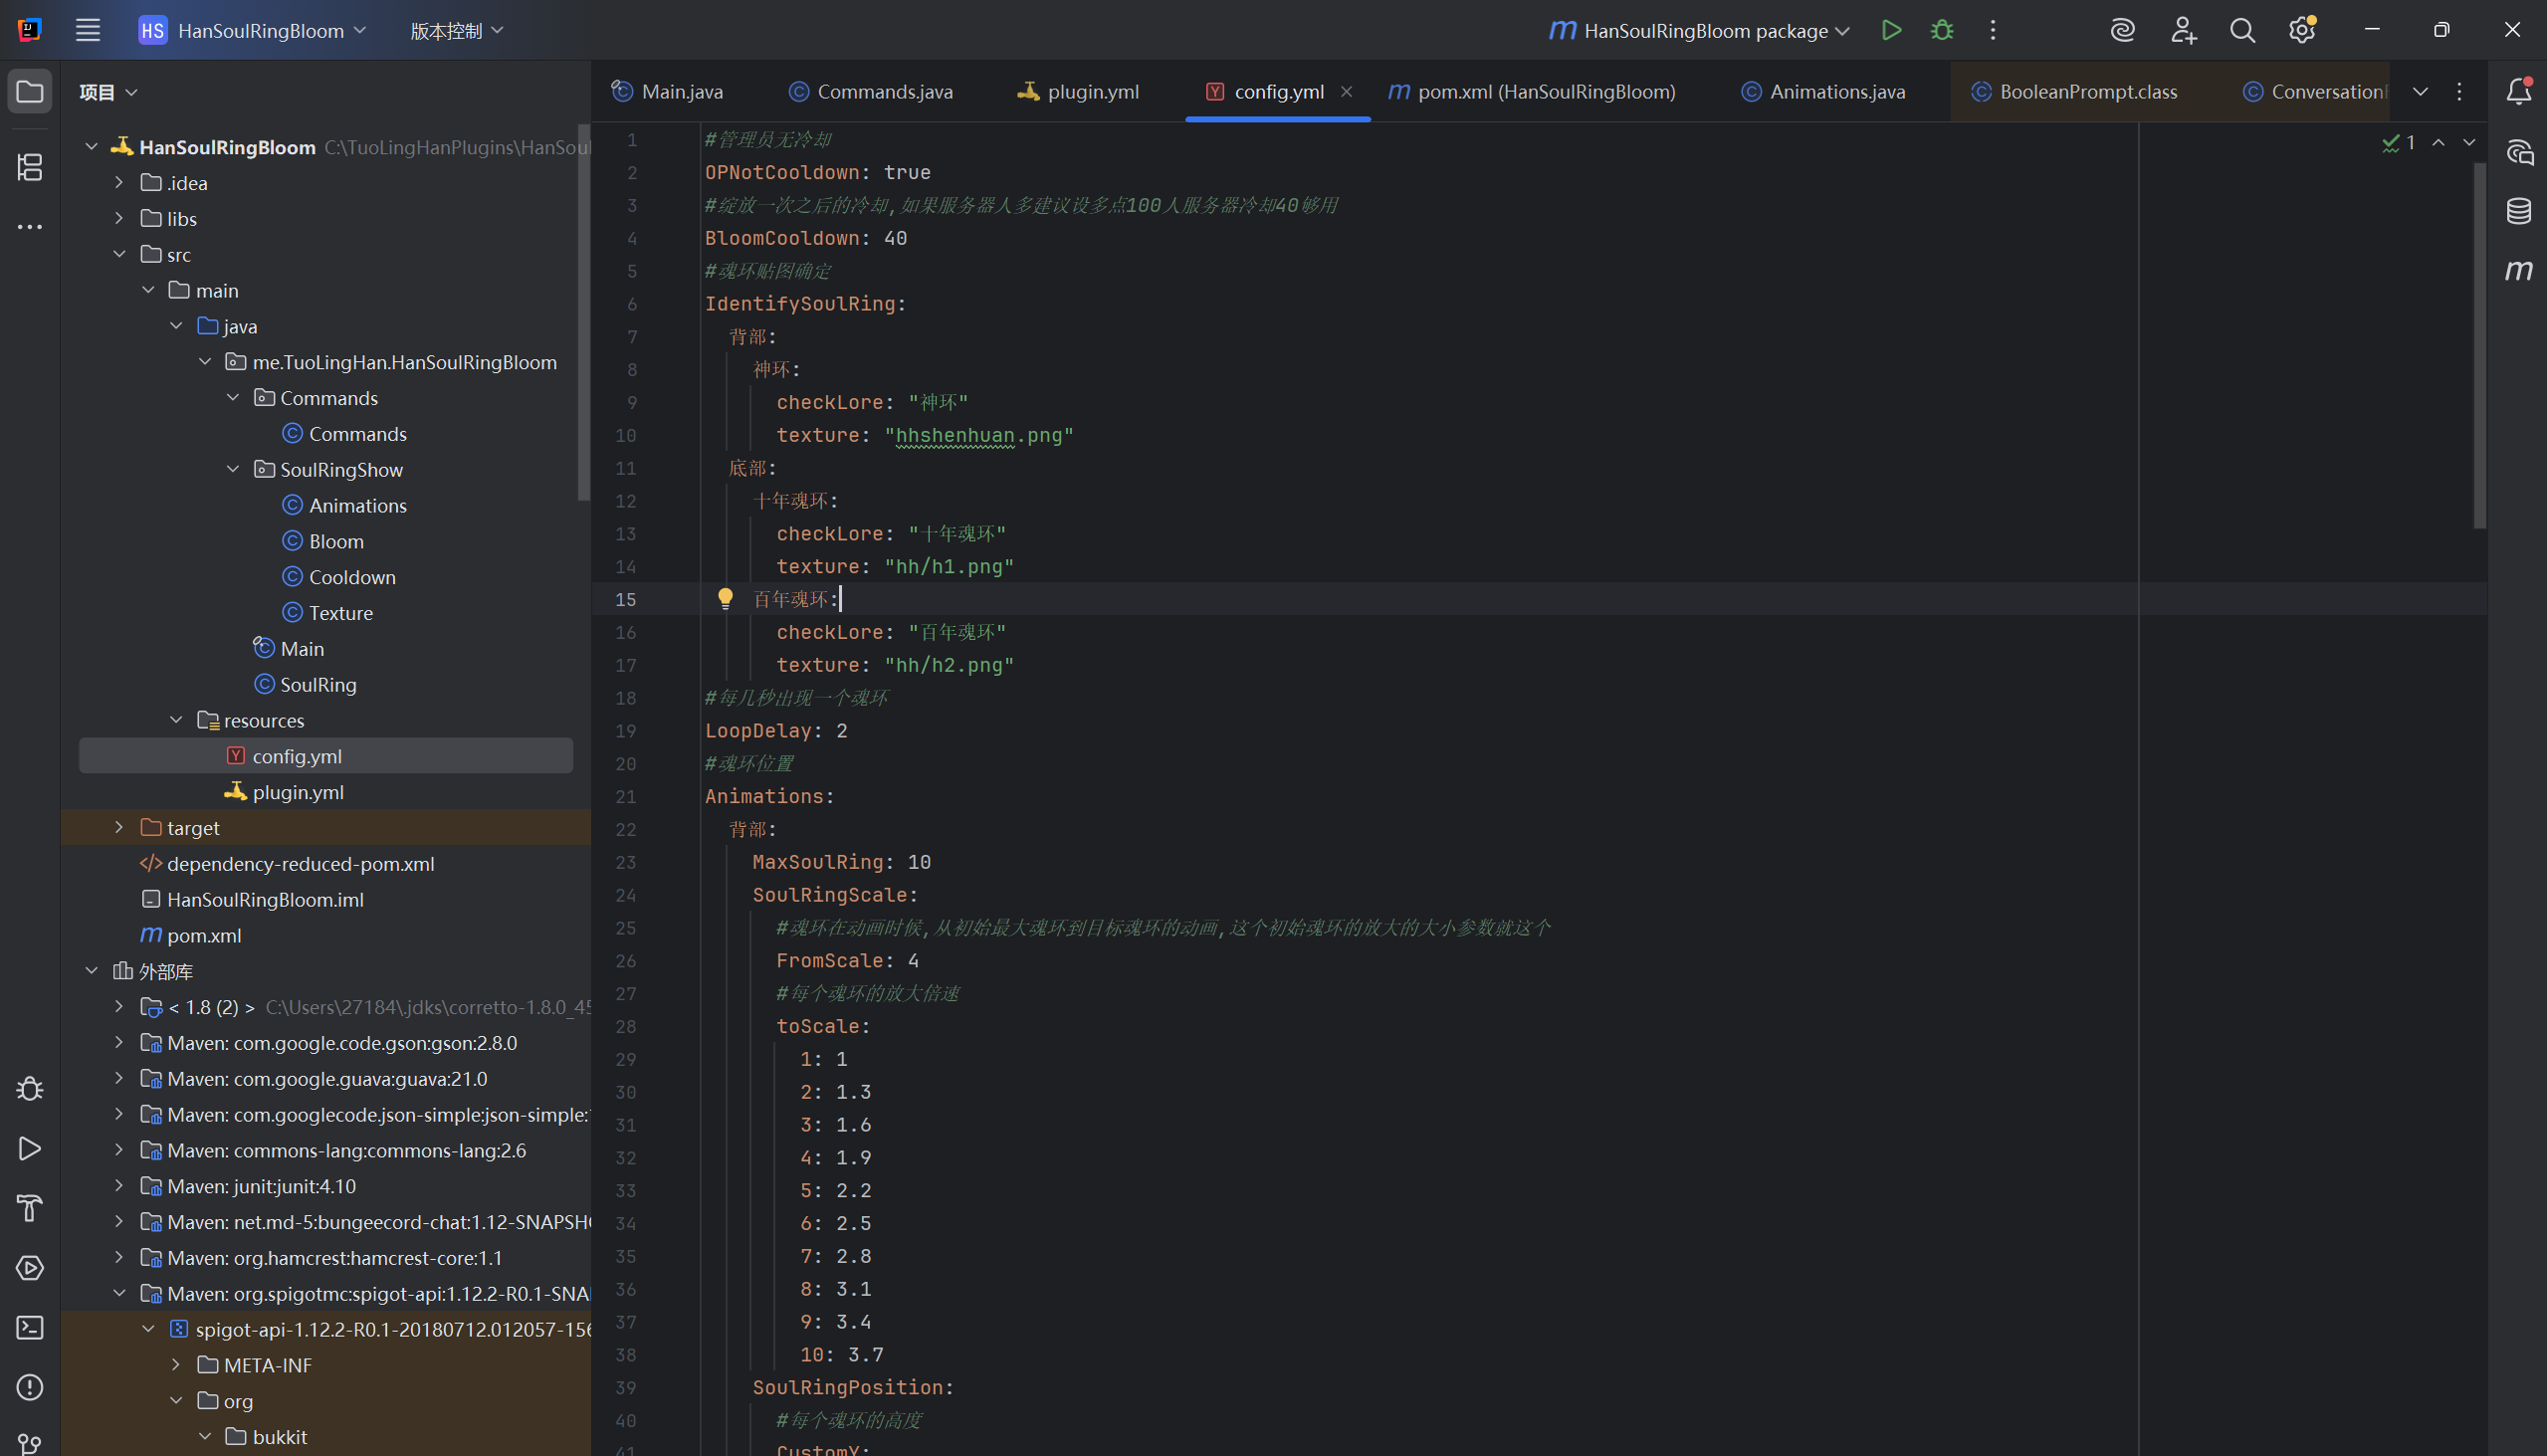Select the Cooldown class in tree

(352, 577)
